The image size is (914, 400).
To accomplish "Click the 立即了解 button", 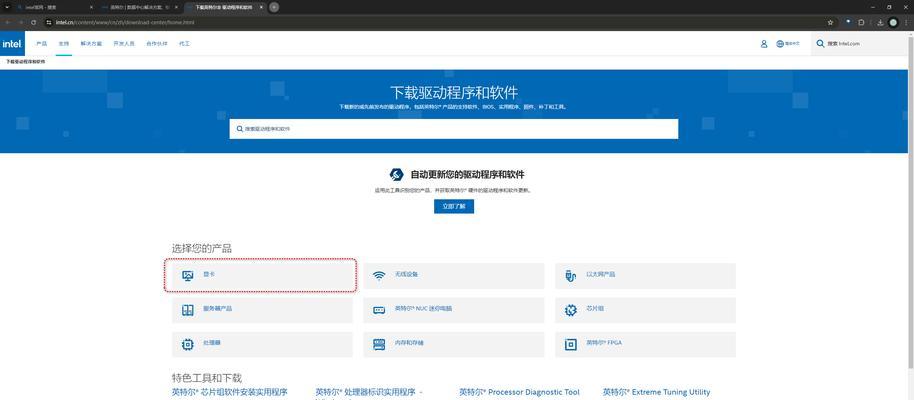I will (454, 206).
